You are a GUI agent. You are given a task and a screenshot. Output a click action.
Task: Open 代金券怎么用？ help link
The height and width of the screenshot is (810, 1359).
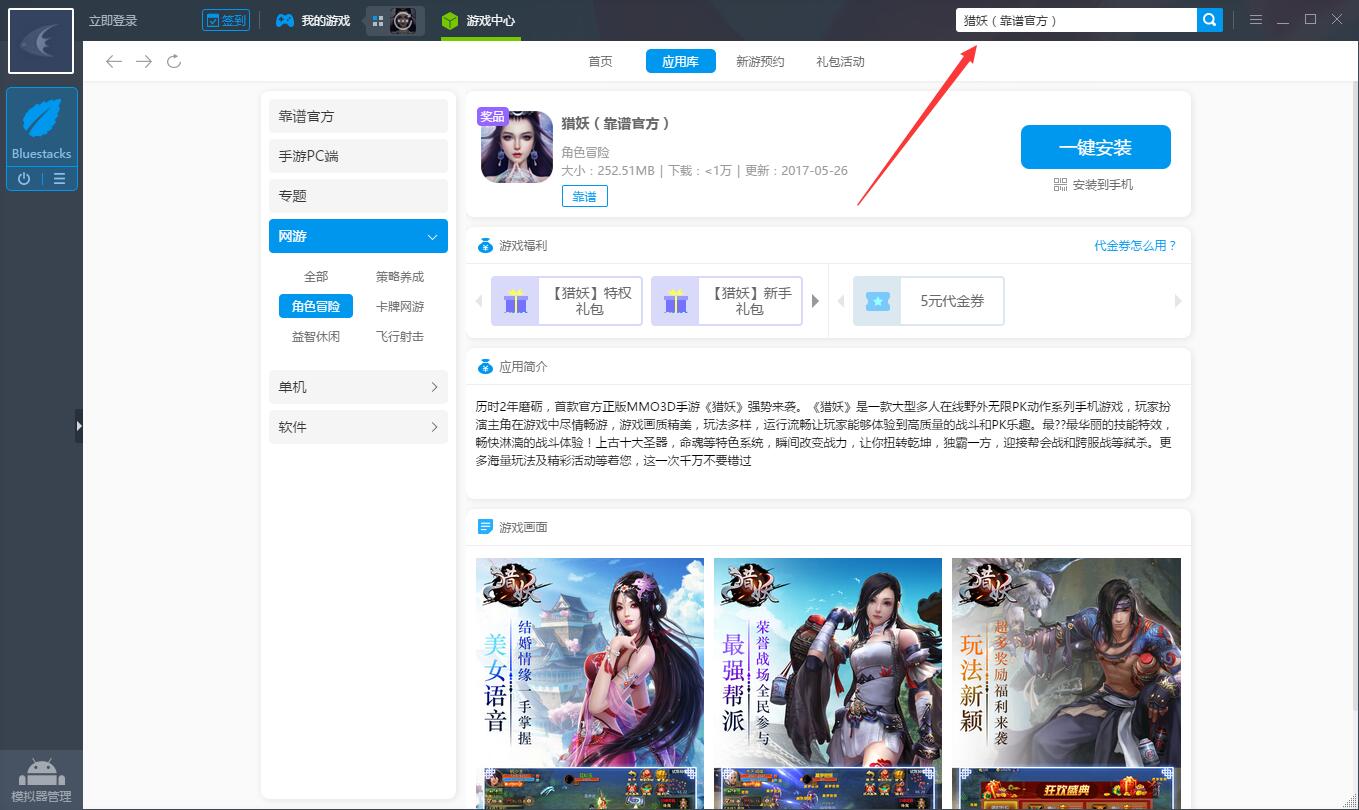click(x=1136, y=246)
